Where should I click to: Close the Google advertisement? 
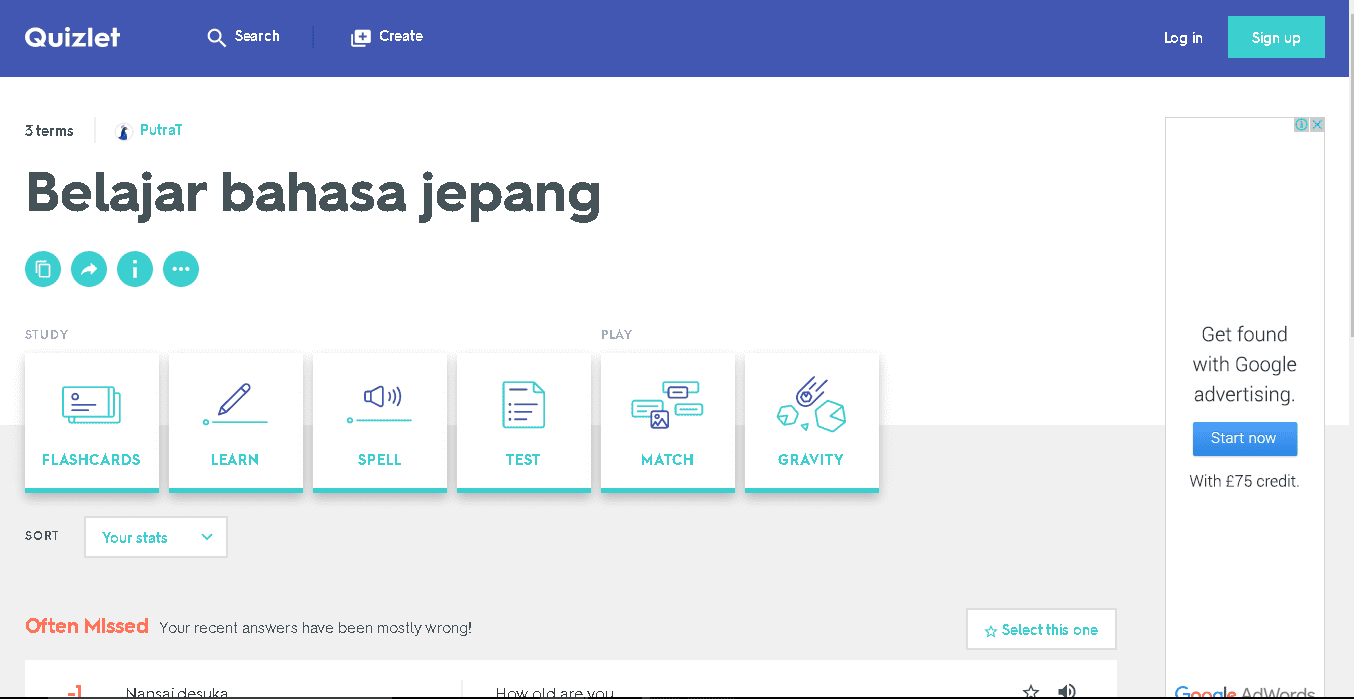[x=1317, y=125]
